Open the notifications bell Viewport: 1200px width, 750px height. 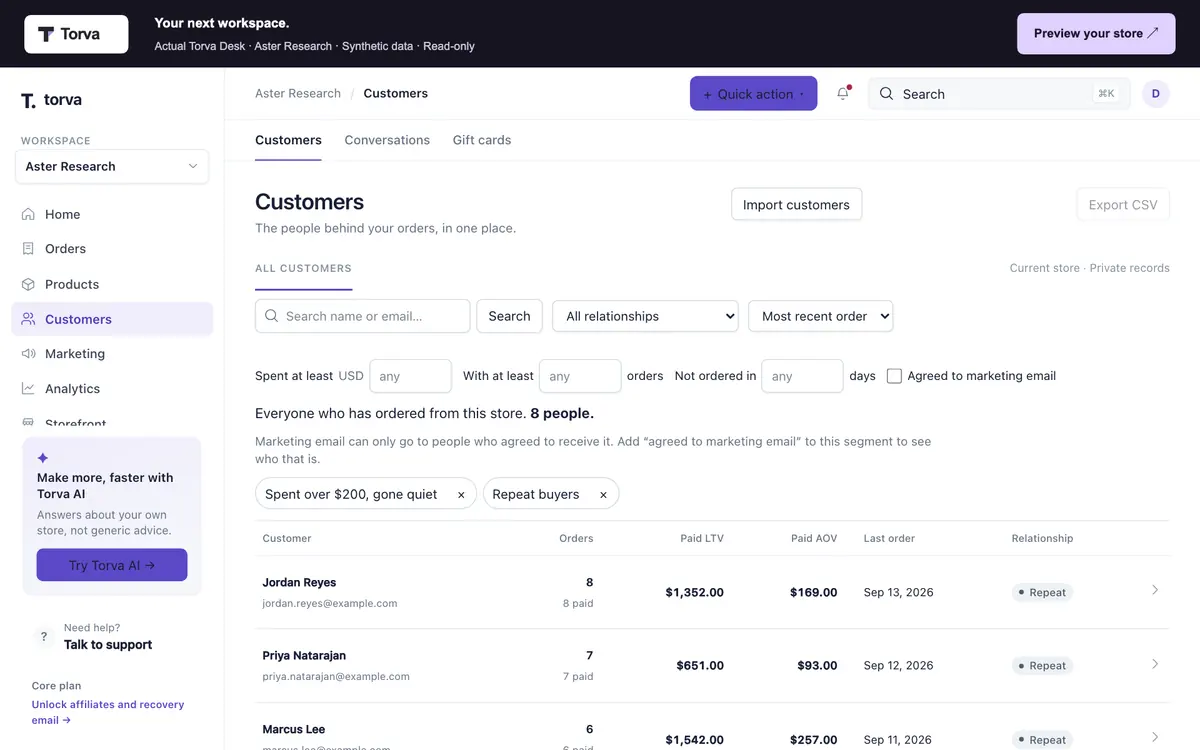pos(843,94)
